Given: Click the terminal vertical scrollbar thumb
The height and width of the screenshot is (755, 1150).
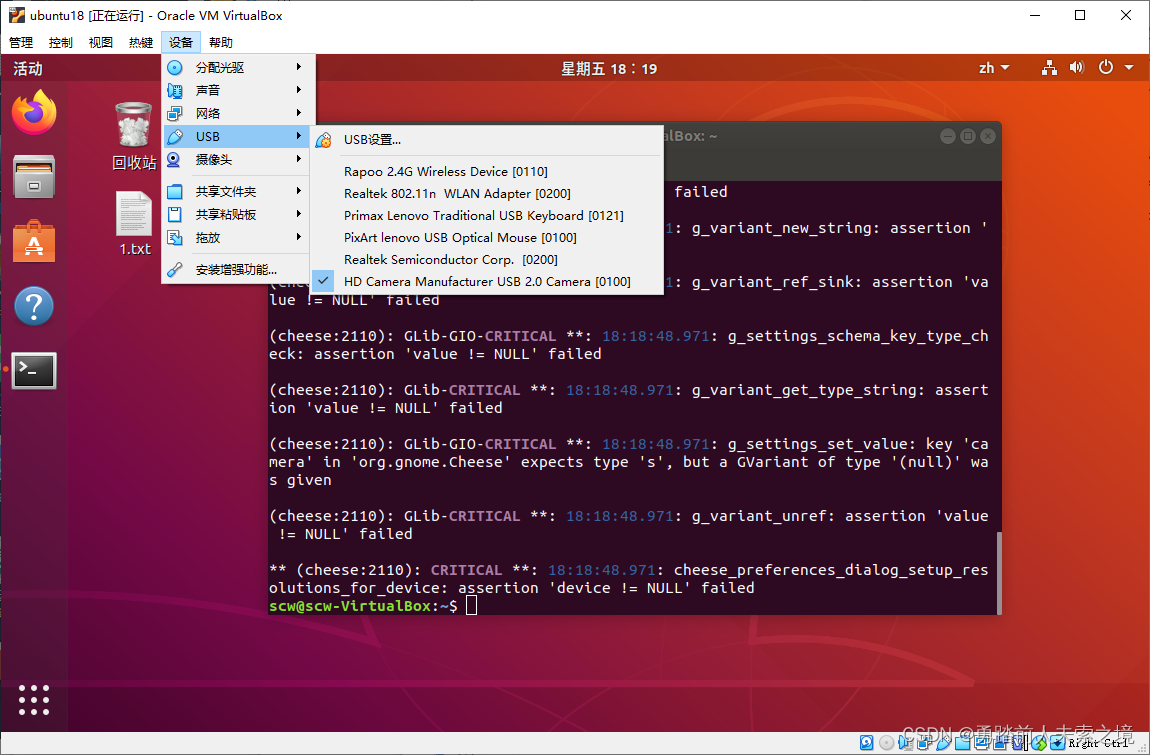Looking at the screenshot, I should [x=999, y=572].
